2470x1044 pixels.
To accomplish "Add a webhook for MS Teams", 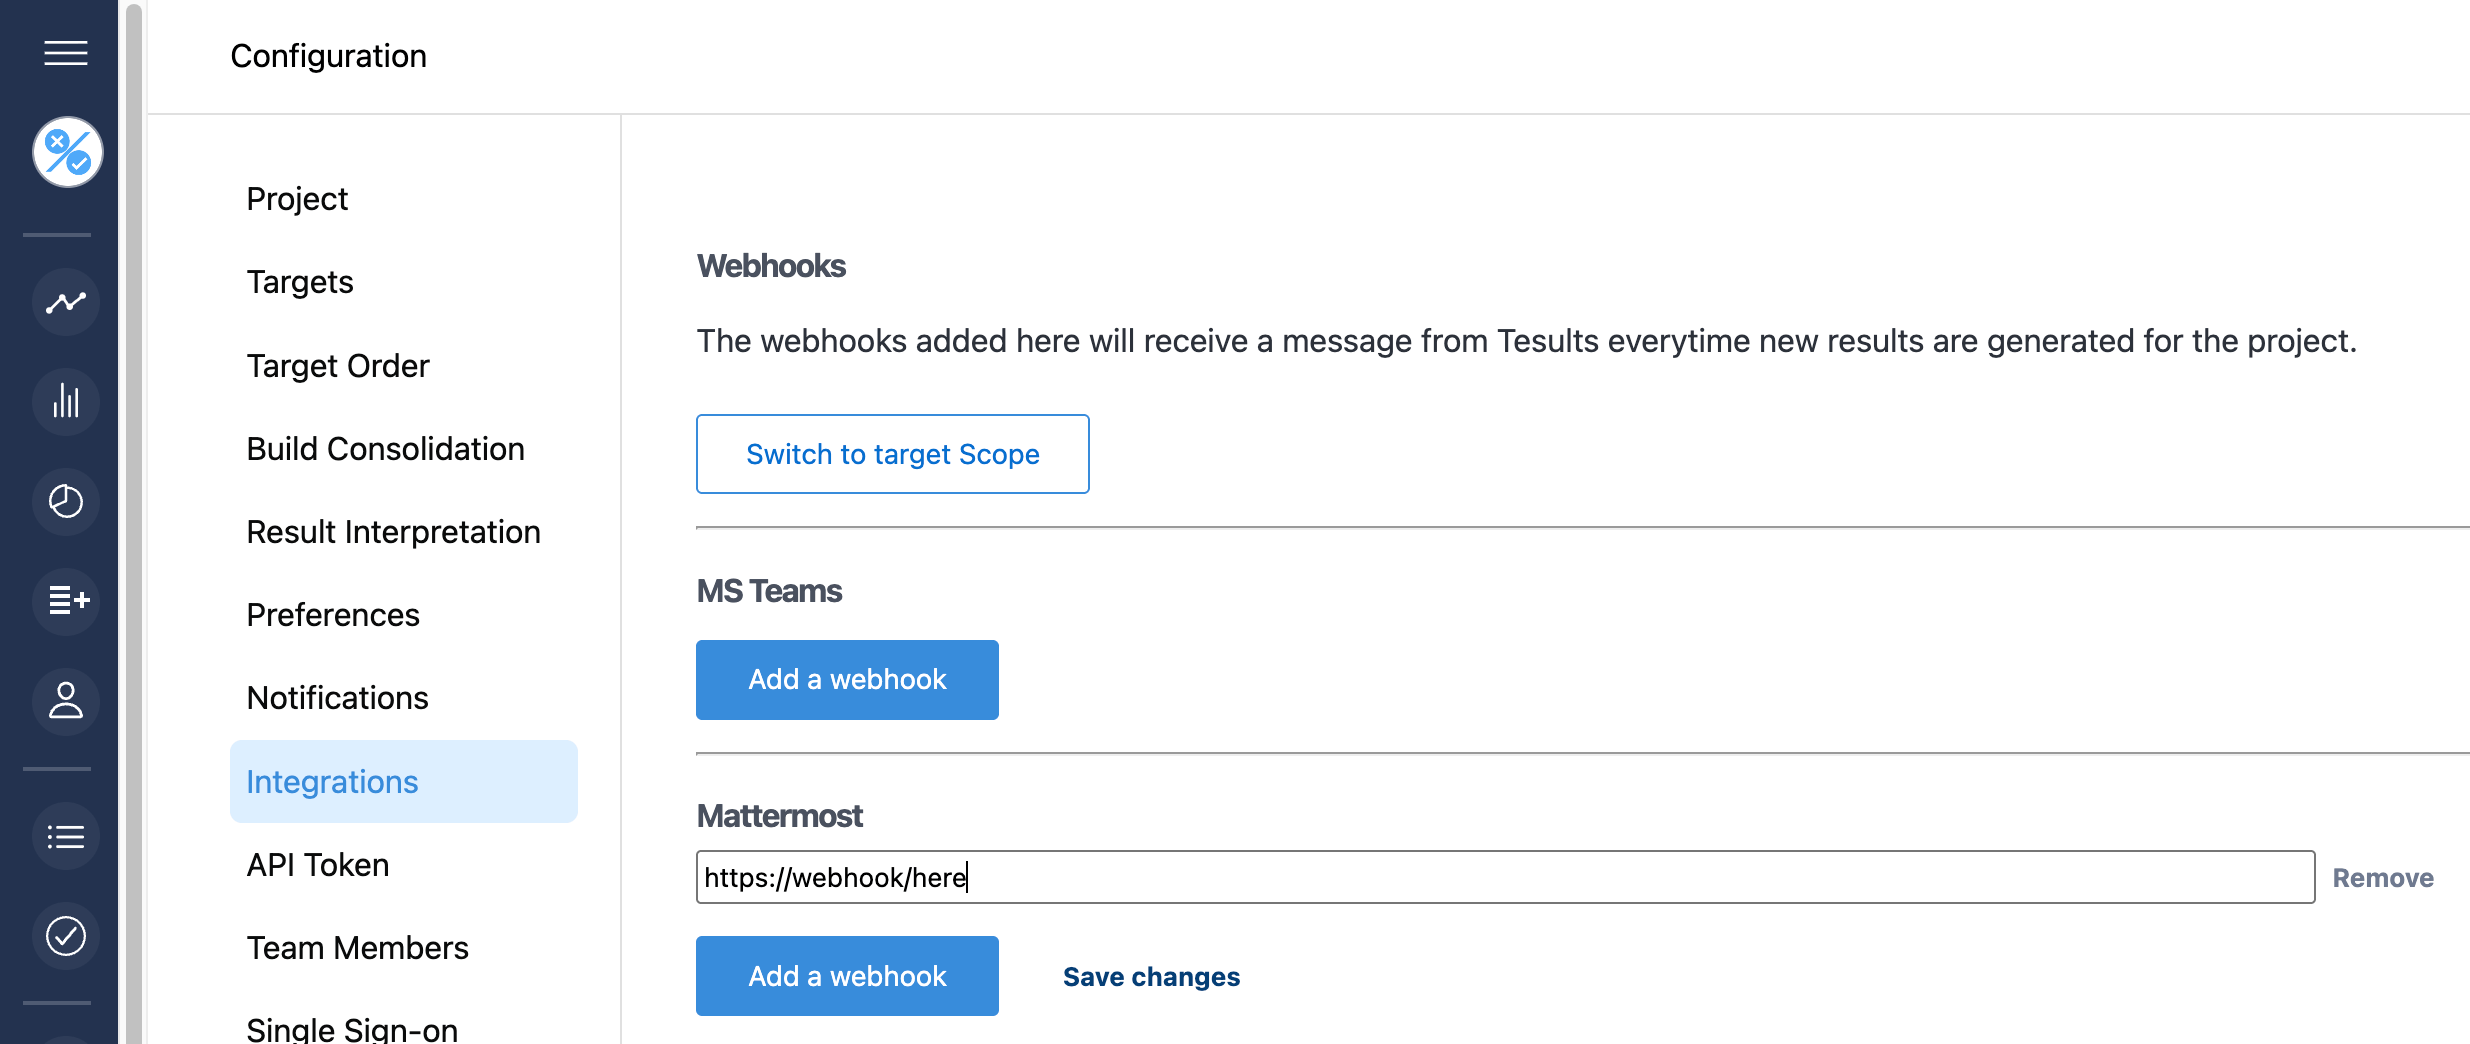I will click(846, 679).
